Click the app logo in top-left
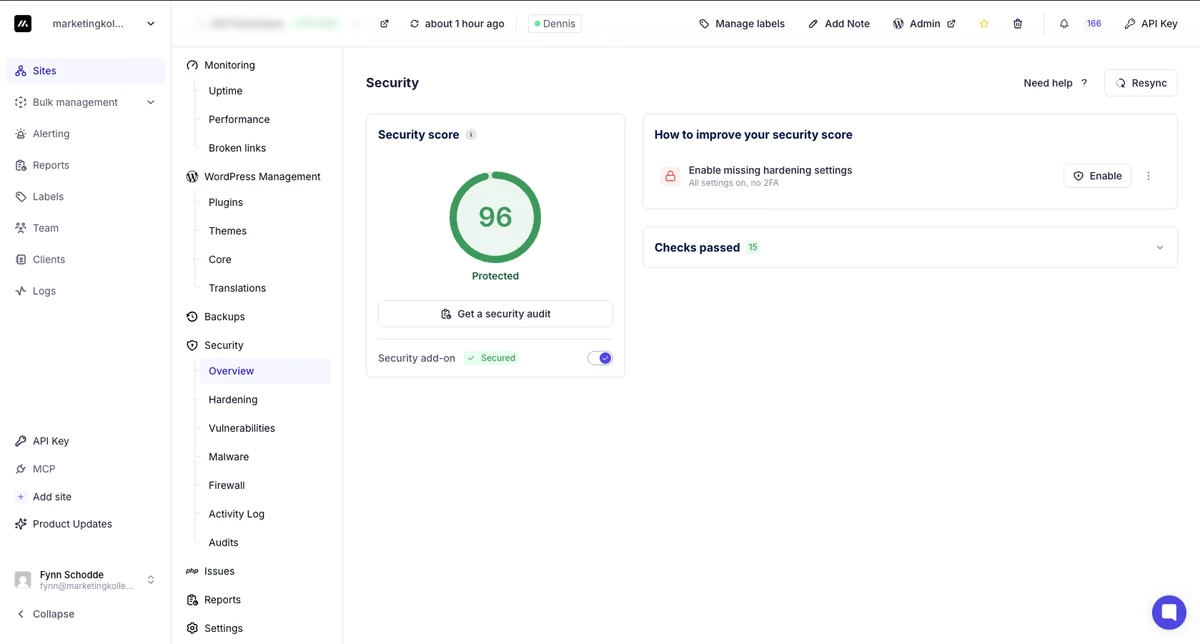Screen dimensions: 1200x644 point(23,23)
